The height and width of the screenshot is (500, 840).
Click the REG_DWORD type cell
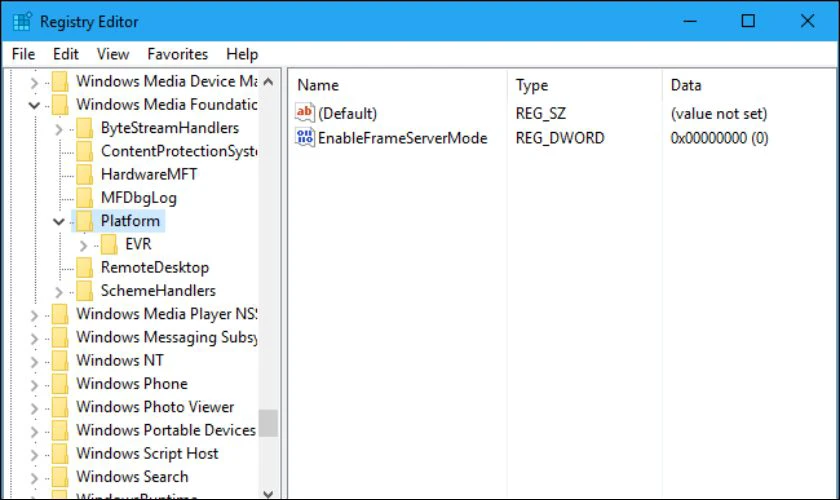(560, 138)
